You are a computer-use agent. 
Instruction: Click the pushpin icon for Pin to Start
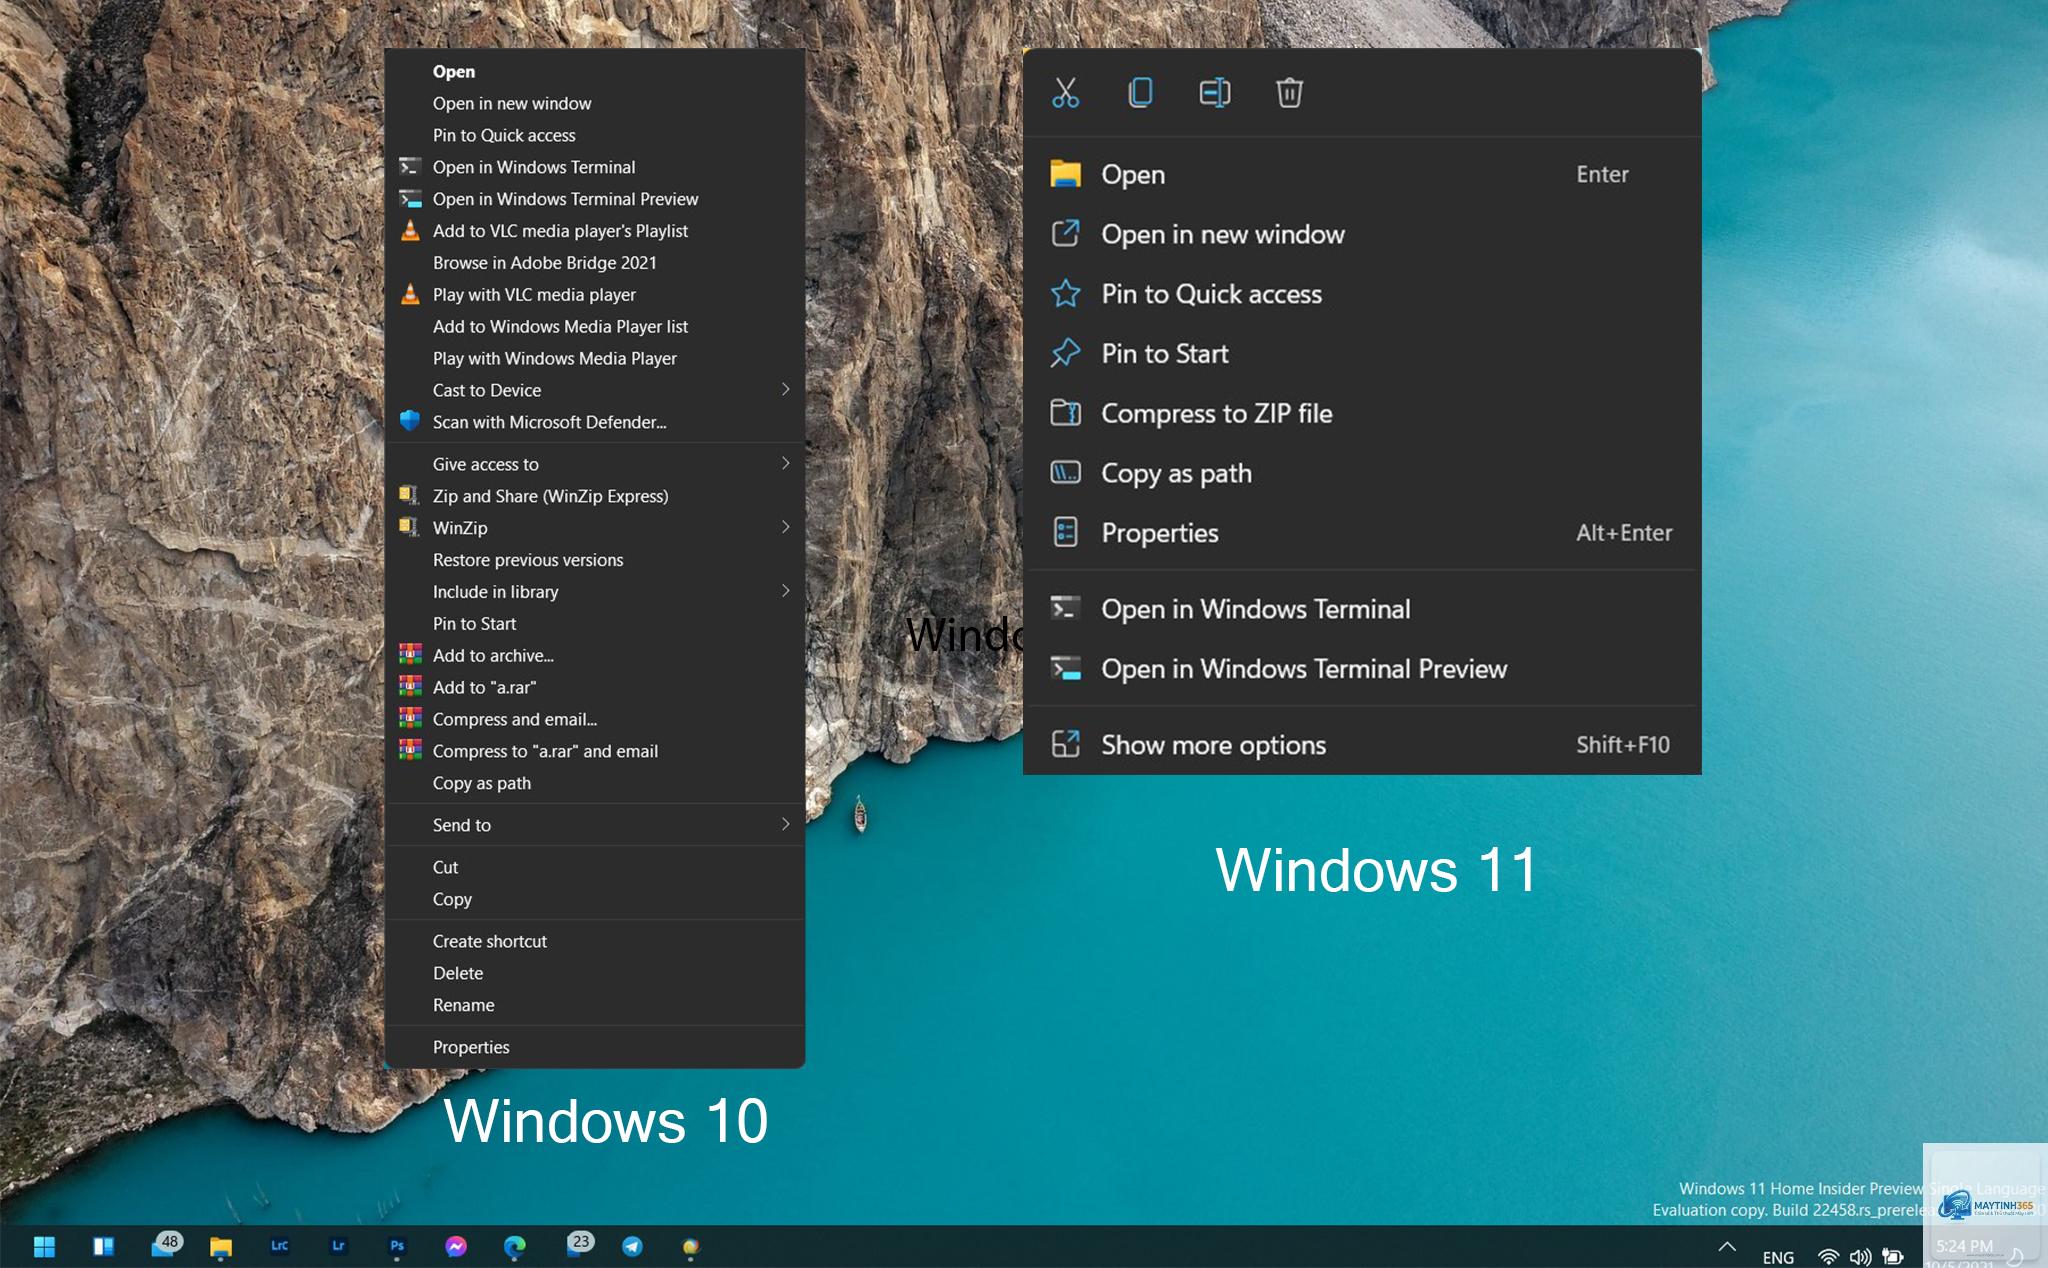(1065, 353)
